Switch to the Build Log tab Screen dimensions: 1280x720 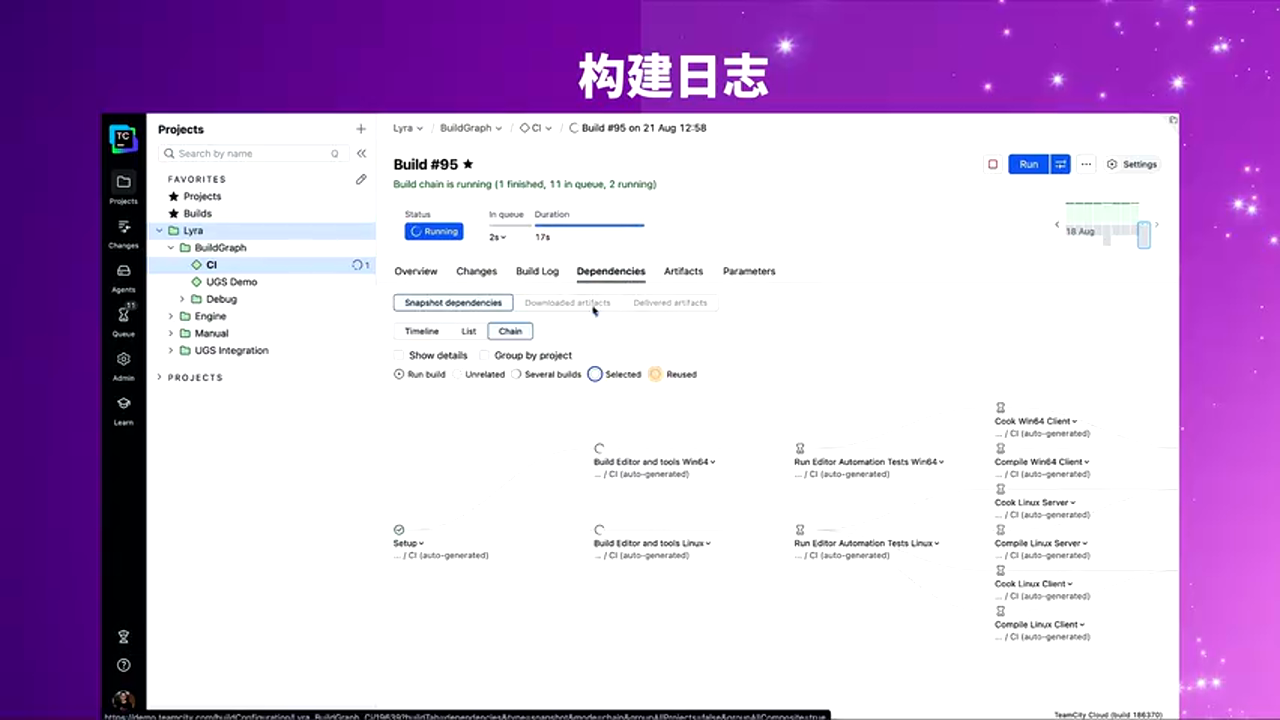tap(537, 271)
